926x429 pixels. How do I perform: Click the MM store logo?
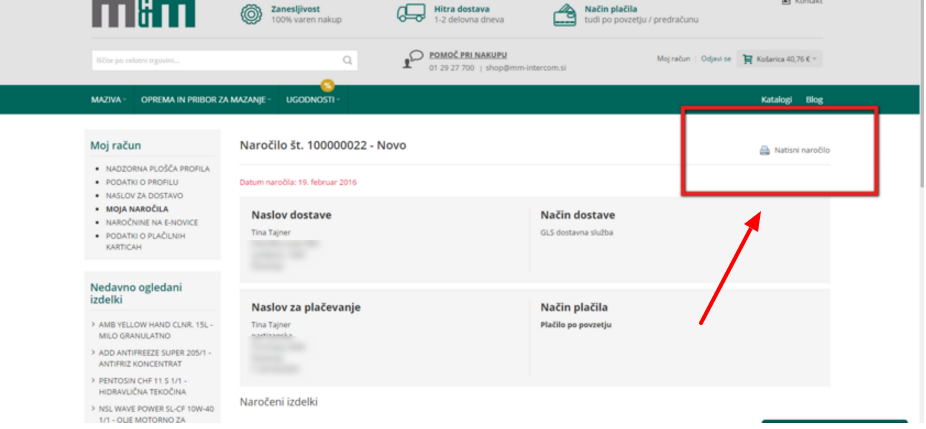click(x=143, y=13)
